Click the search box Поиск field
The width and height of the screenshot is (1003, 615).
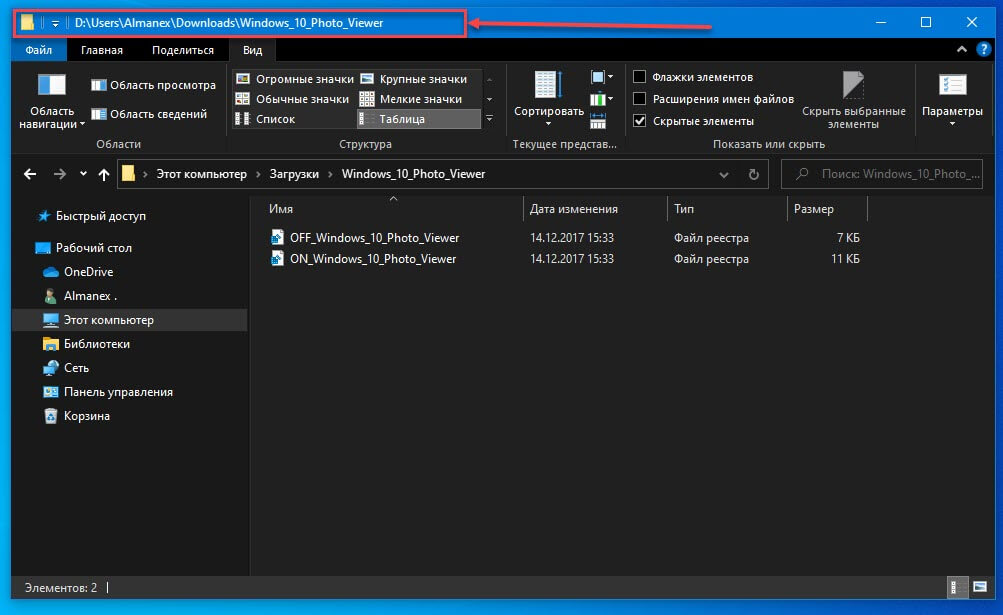point(881,174)
